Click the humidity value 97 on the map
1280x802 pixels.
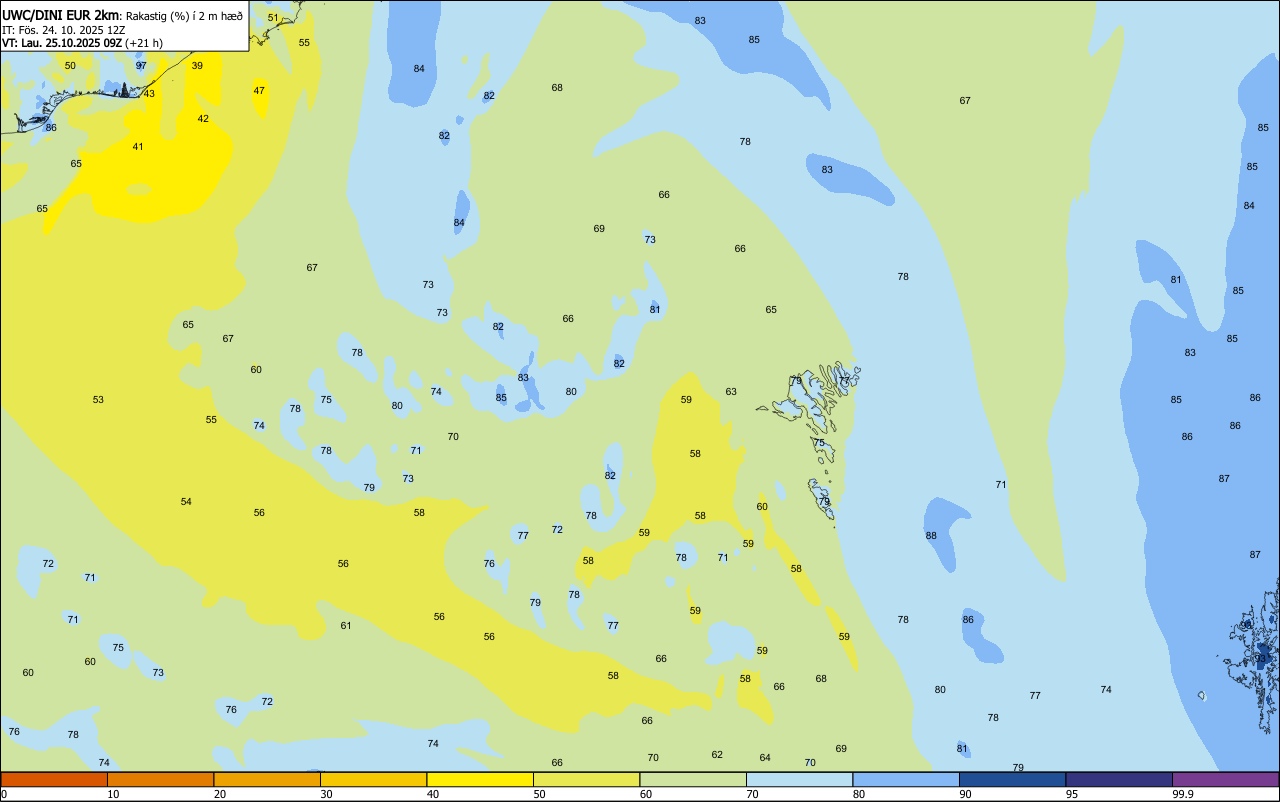point(141,66)
